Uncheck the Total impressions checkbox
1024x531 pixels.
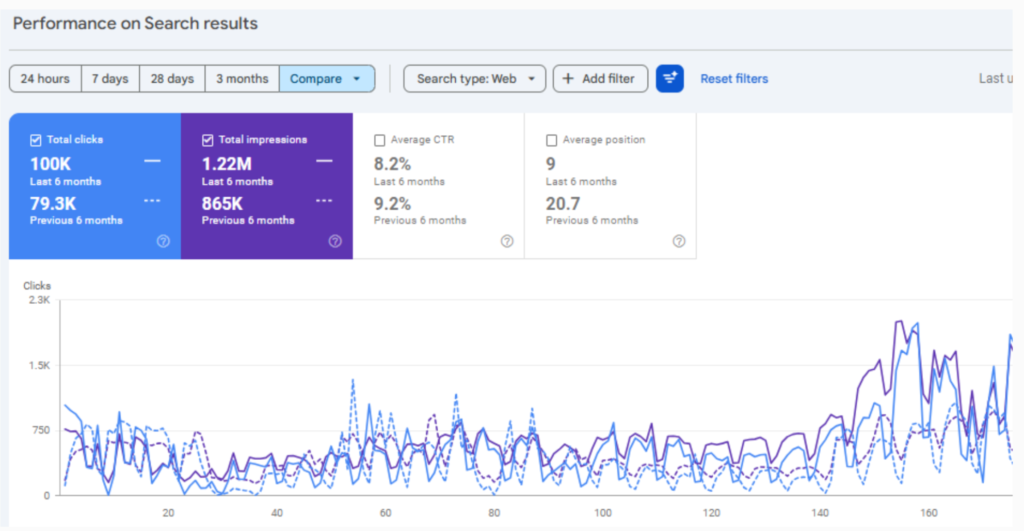coord(208,140)
